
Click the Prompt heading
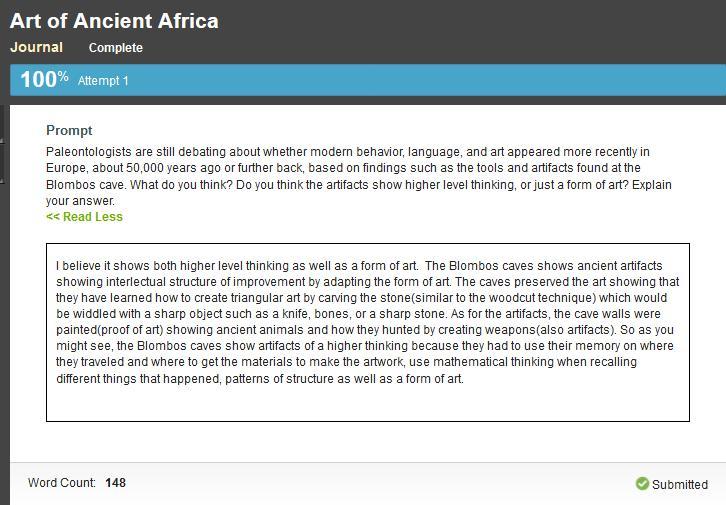(69, 130)
